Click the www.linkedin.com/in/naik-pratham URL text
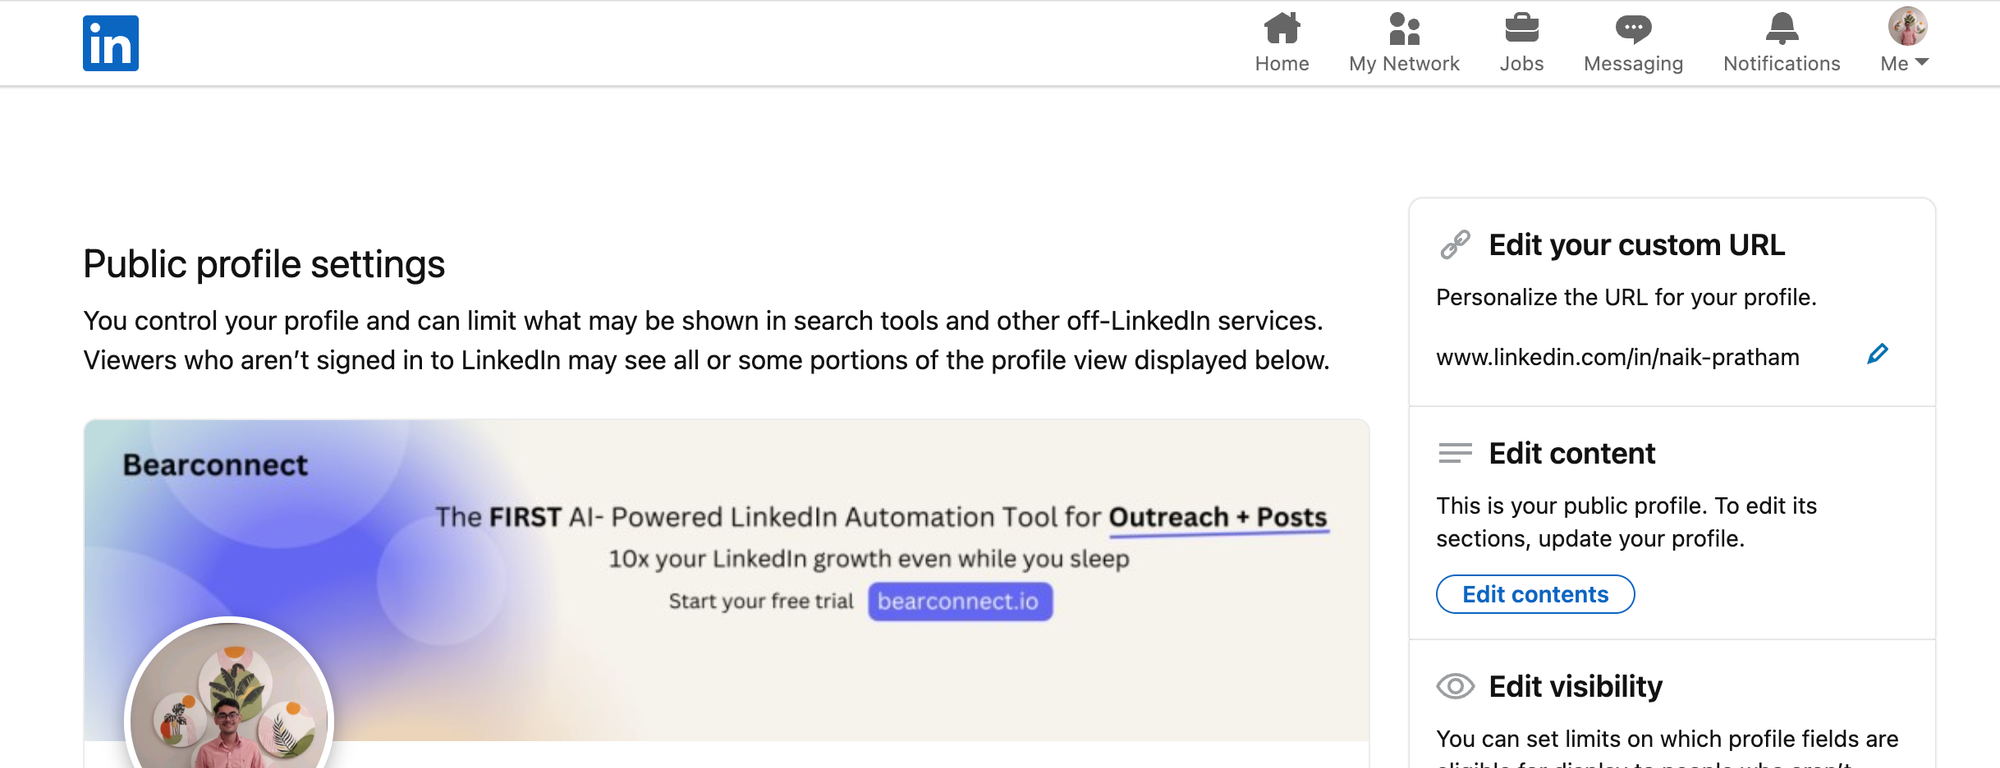This screenshot has width=2000, height=768. pos(1617,357)
